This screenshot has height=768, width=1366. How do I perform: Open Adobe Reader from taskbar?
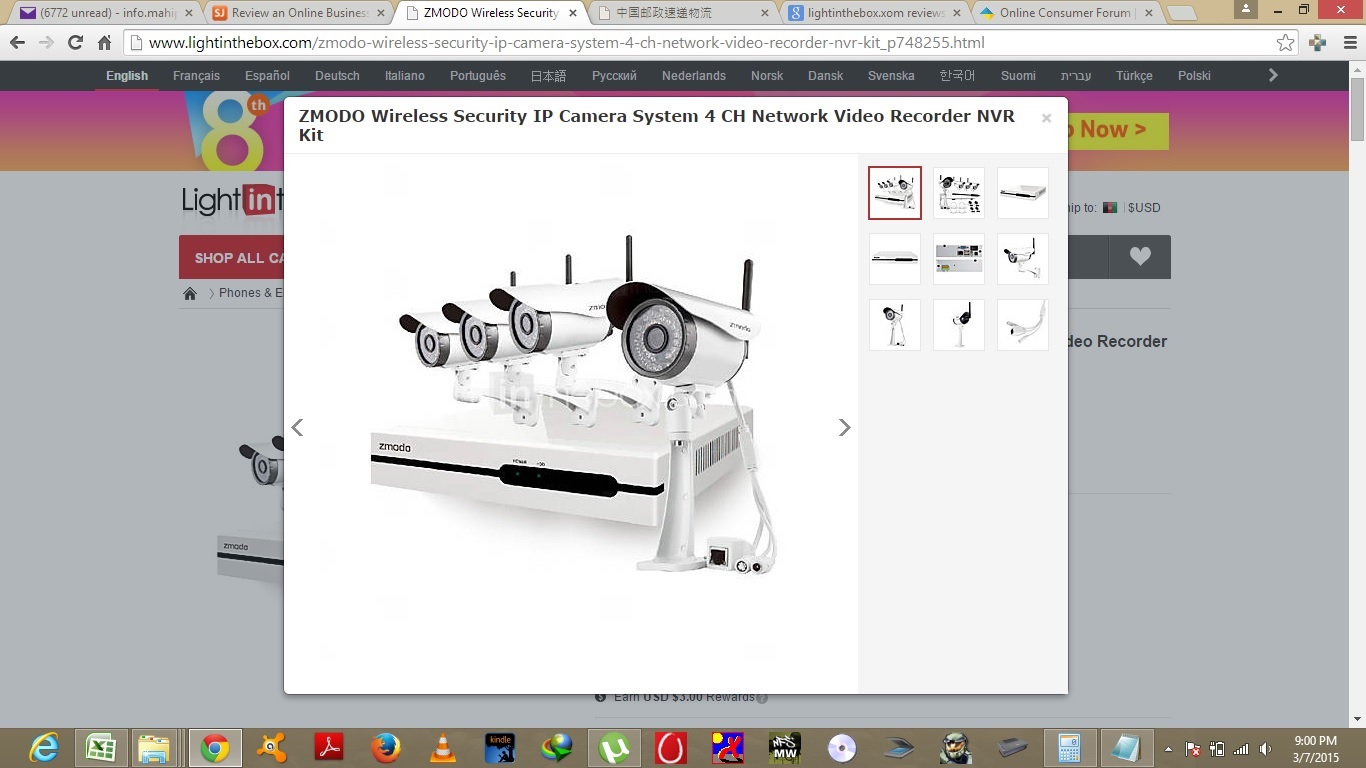pyautogui.click(x=329, y=748)
